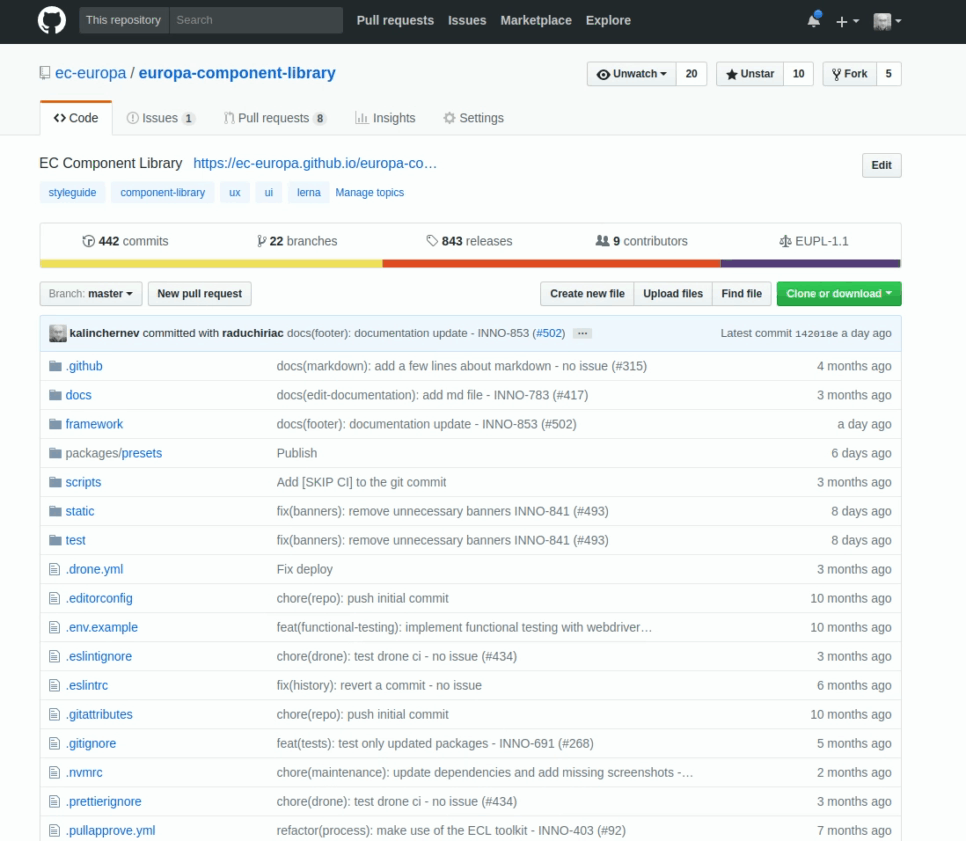Viewport: 966px width, 841px height.
Task: View the 442 commits link
Action: [126, 241]
